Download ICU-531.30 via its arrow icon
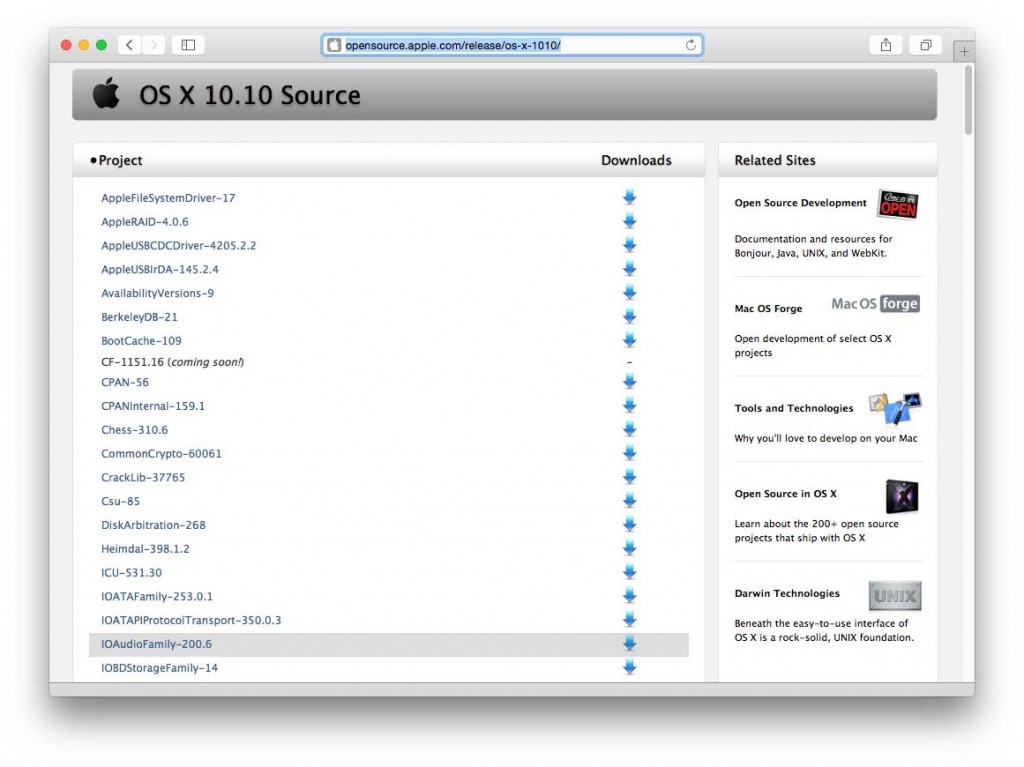This screenshot has width=1024, height=767. point(630,572)
